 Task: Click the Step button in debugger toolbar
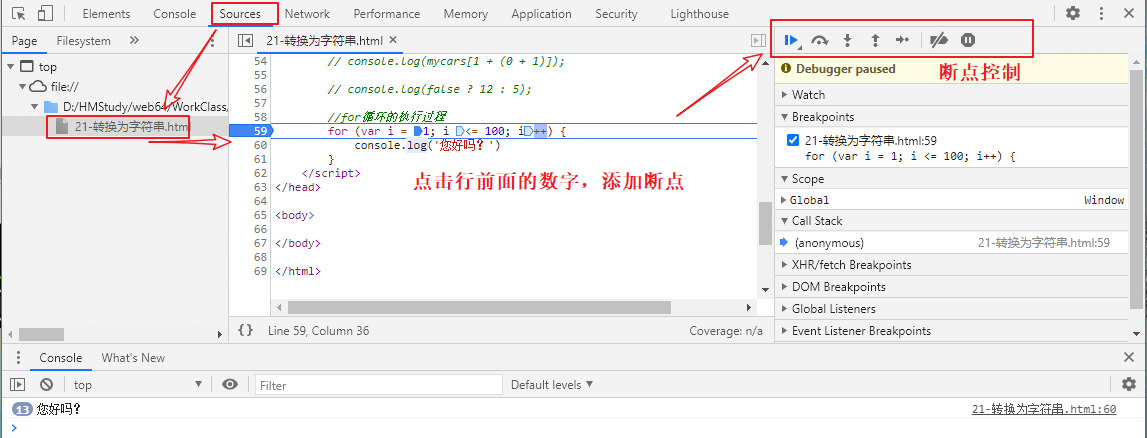(903, 40)
